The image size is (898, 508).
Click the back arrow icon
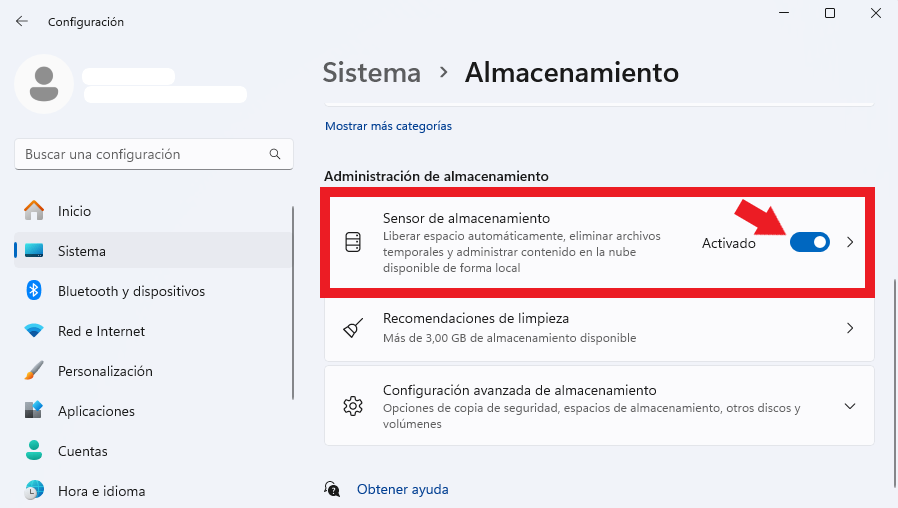(x=22, y=22)
